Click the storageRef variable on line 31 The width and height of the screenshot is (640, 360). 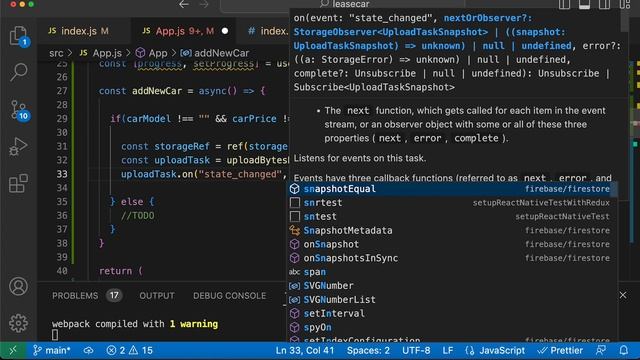tap(182, 147)
